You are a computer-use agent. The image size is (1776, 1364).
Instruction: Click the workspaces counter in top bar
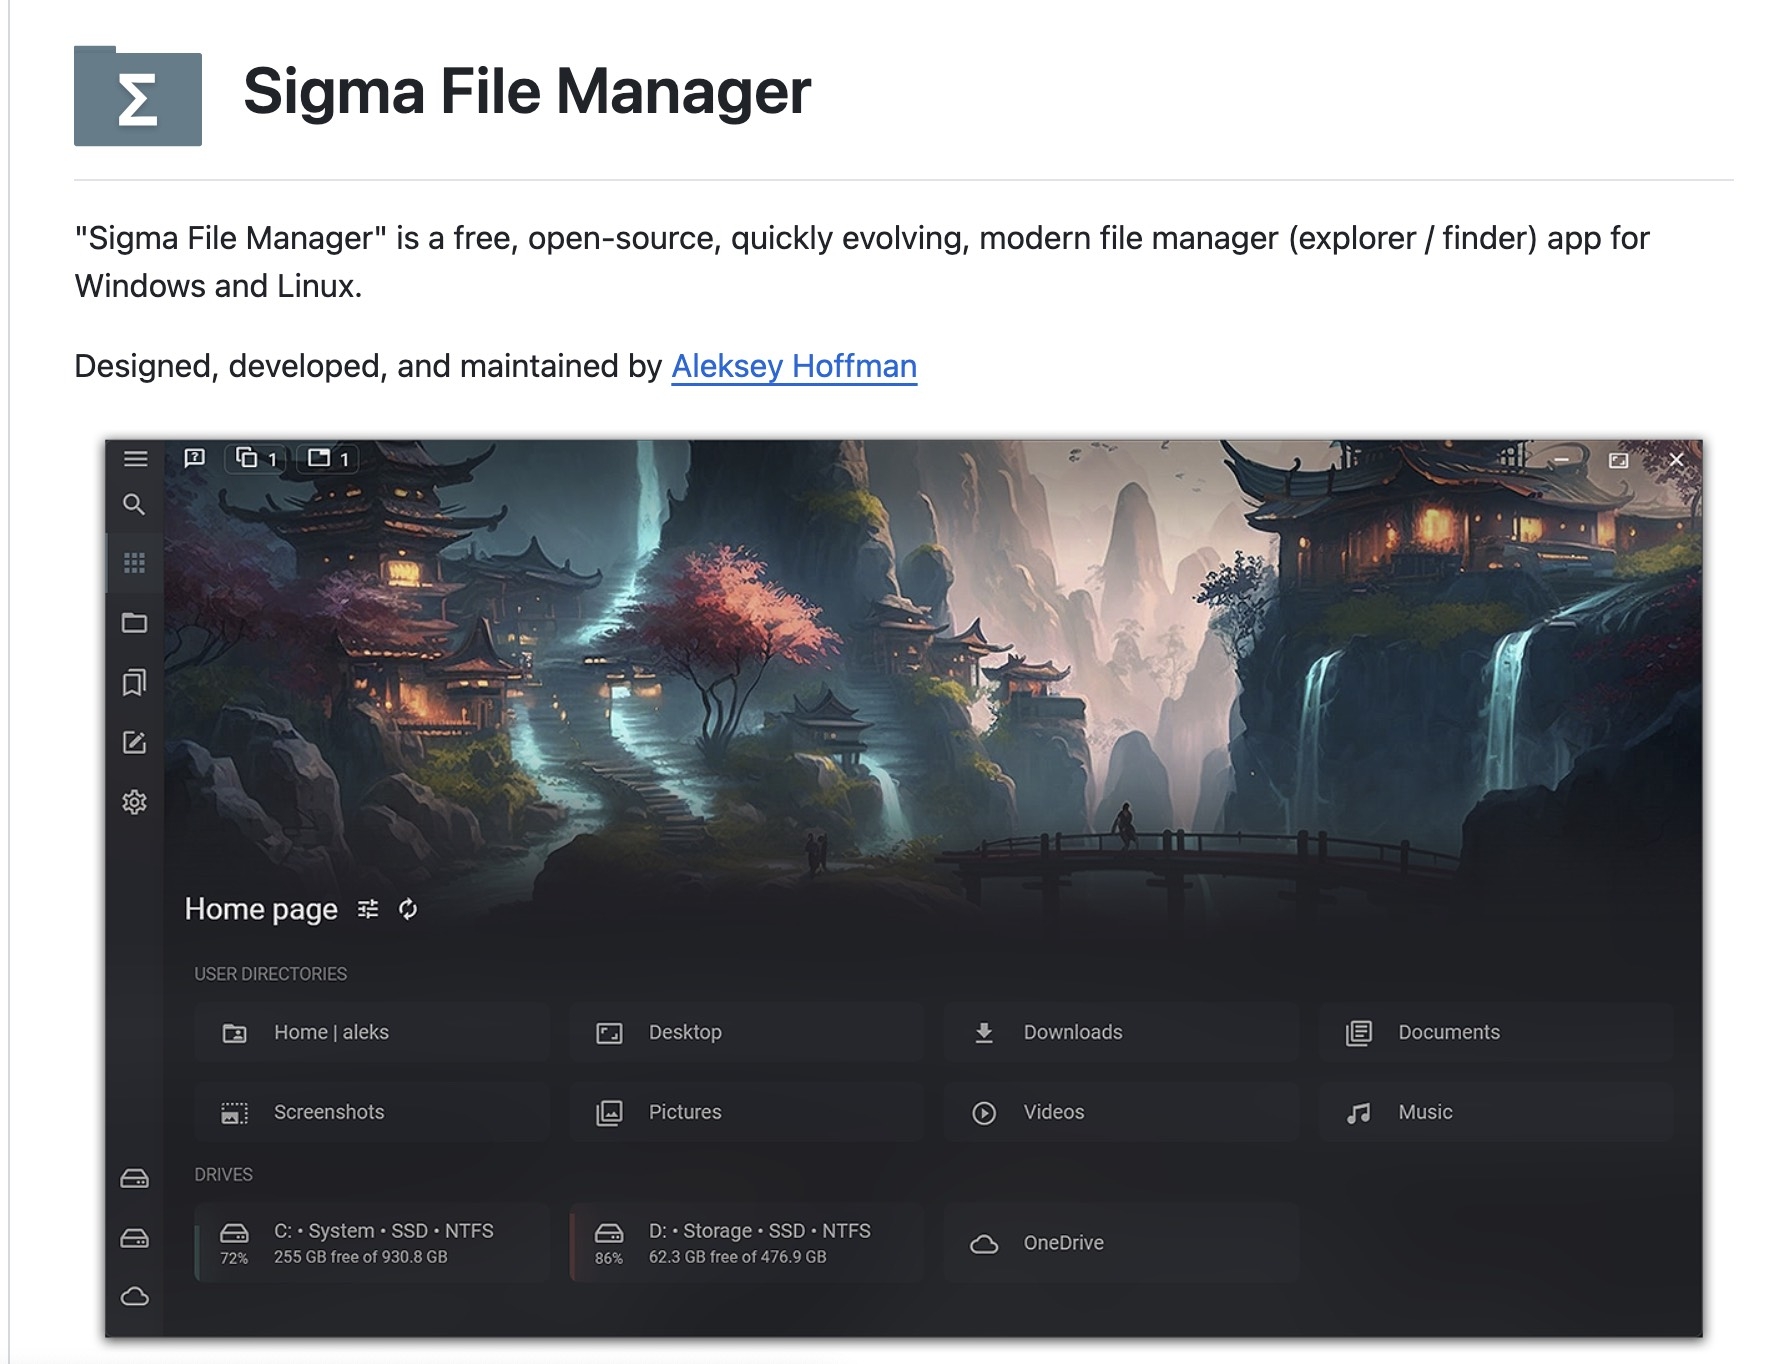point(256,458)
